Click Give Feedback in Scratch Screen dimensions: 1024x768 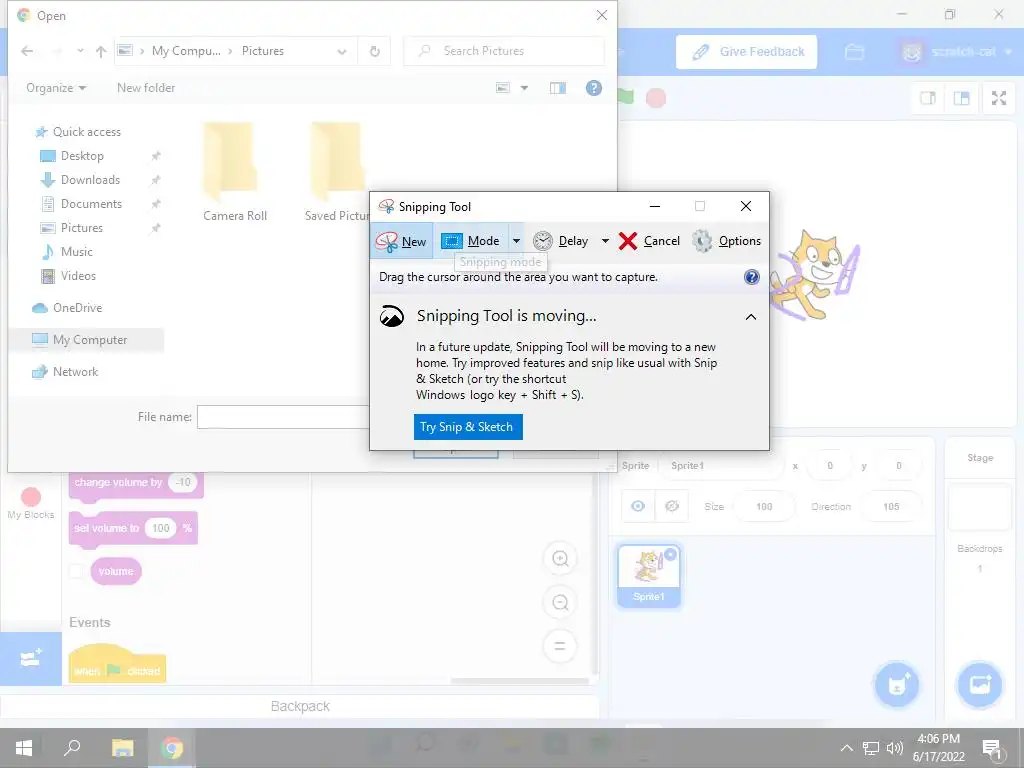746,52
